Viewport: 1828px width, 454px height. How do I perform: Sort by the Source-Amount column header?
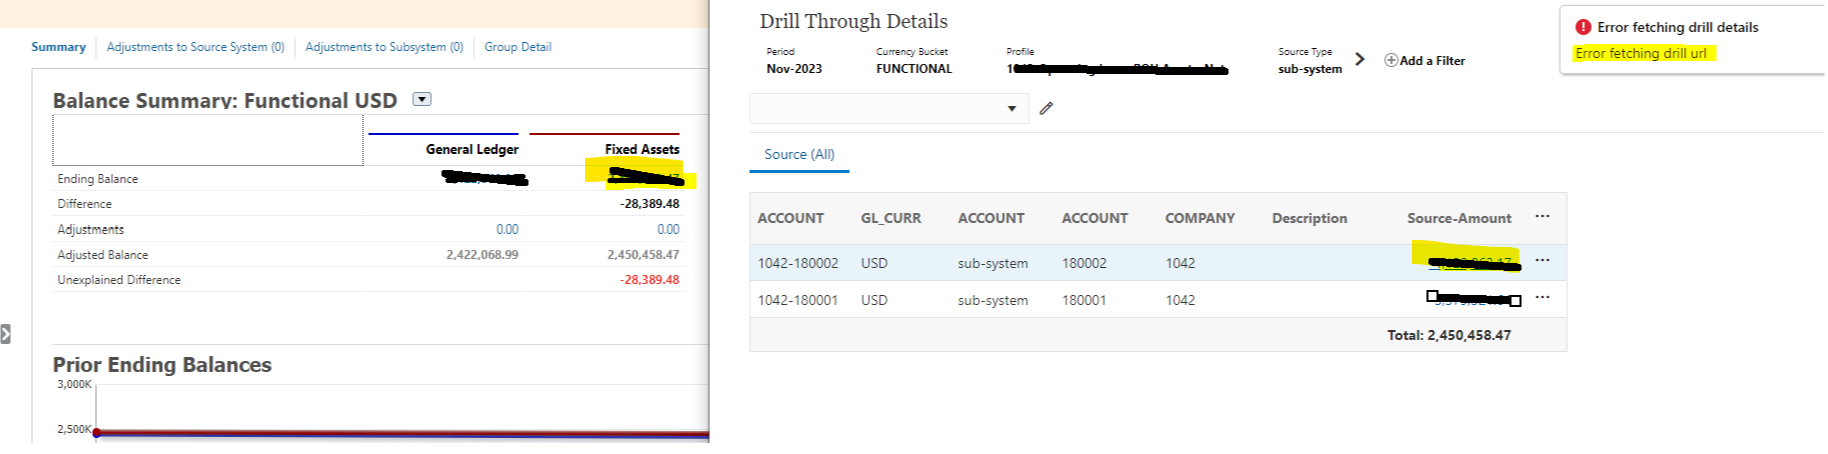1459,218
